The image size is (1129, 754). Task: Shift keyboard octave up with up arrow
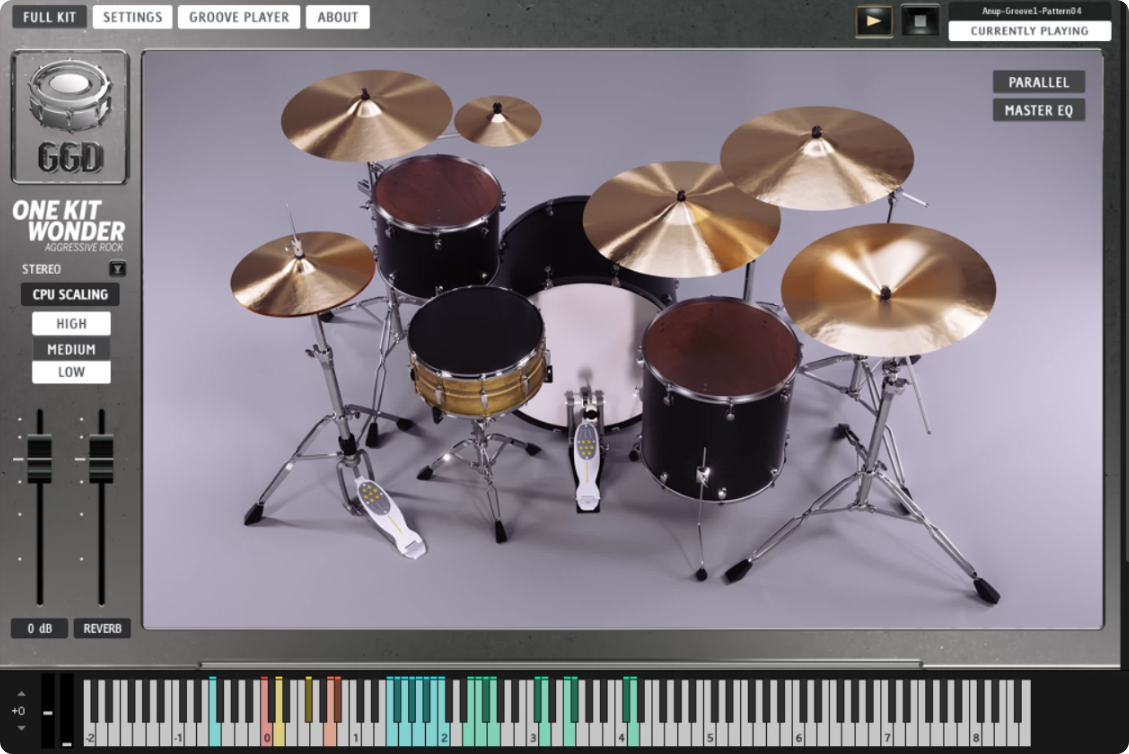[21, 694]
